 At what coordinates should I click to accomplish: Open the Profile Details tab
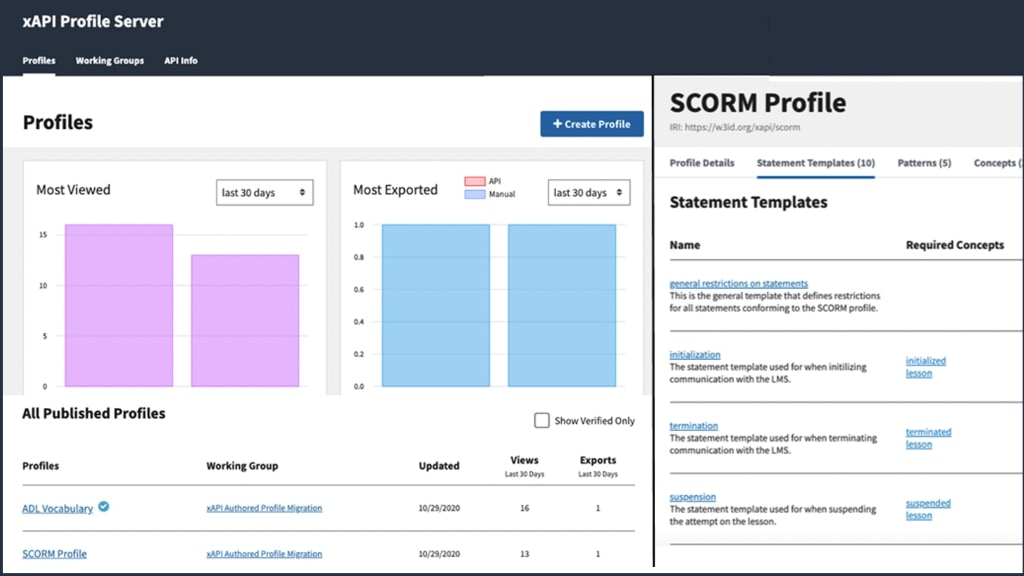coord(701,163)
